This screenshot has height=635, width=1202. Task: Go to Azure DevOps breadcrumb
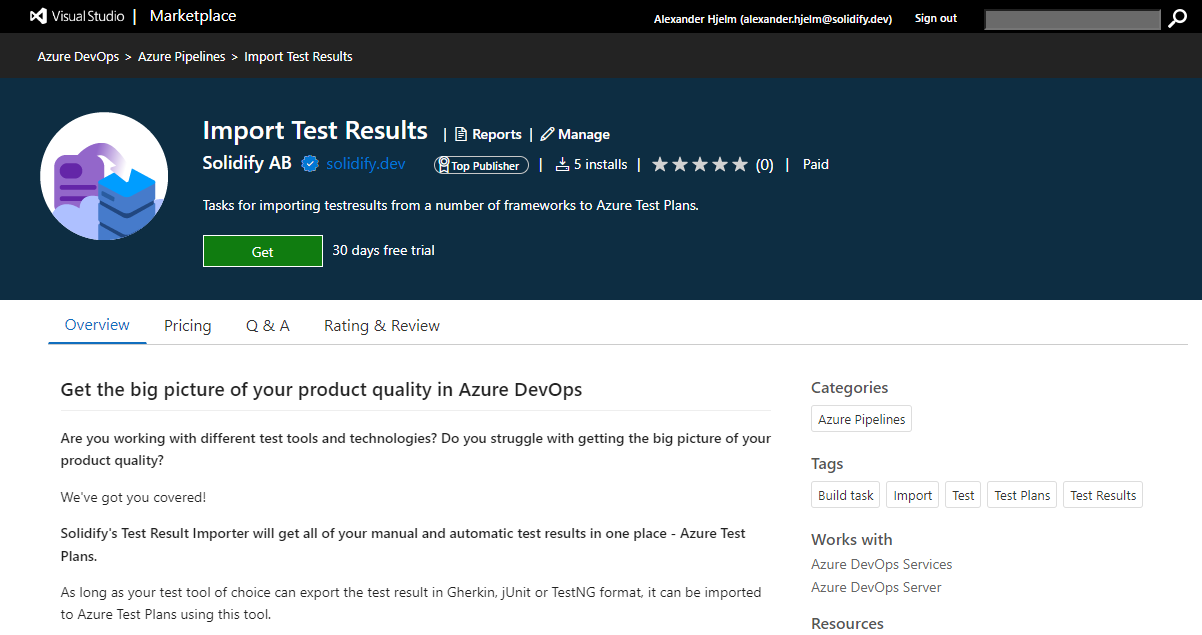[78, 57]
